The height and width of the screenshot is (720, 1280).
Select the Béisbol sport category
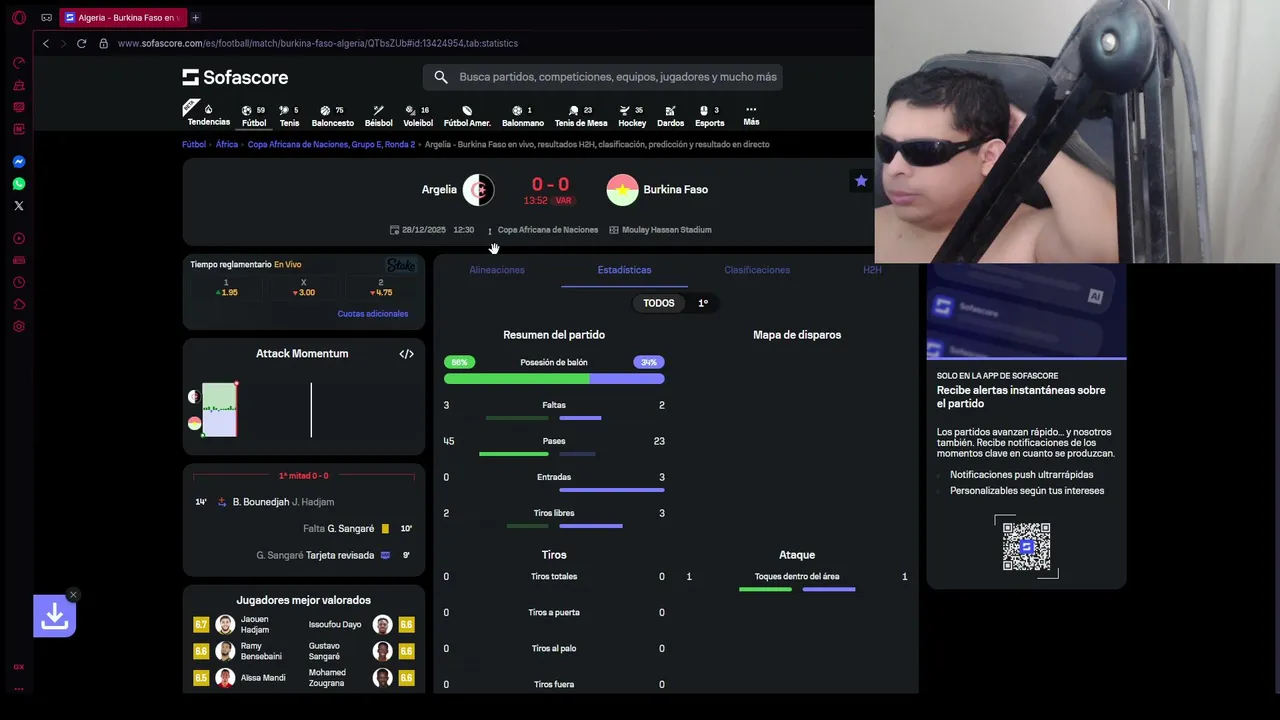379,116
